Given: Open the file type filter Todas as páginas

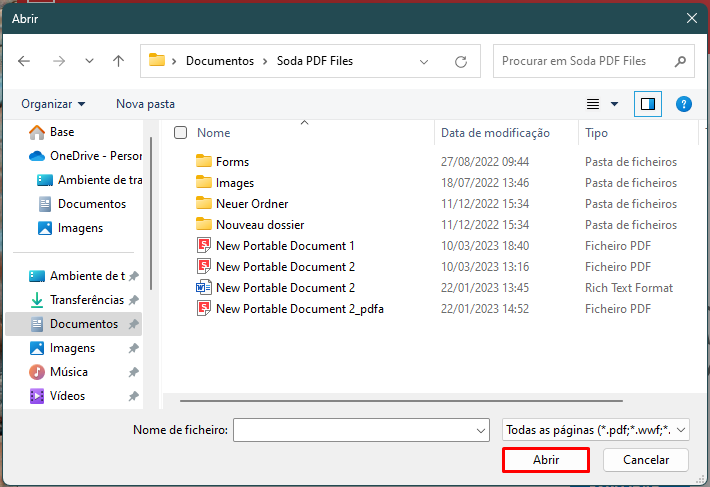Looking at the screenshot, I should [595, 430].
